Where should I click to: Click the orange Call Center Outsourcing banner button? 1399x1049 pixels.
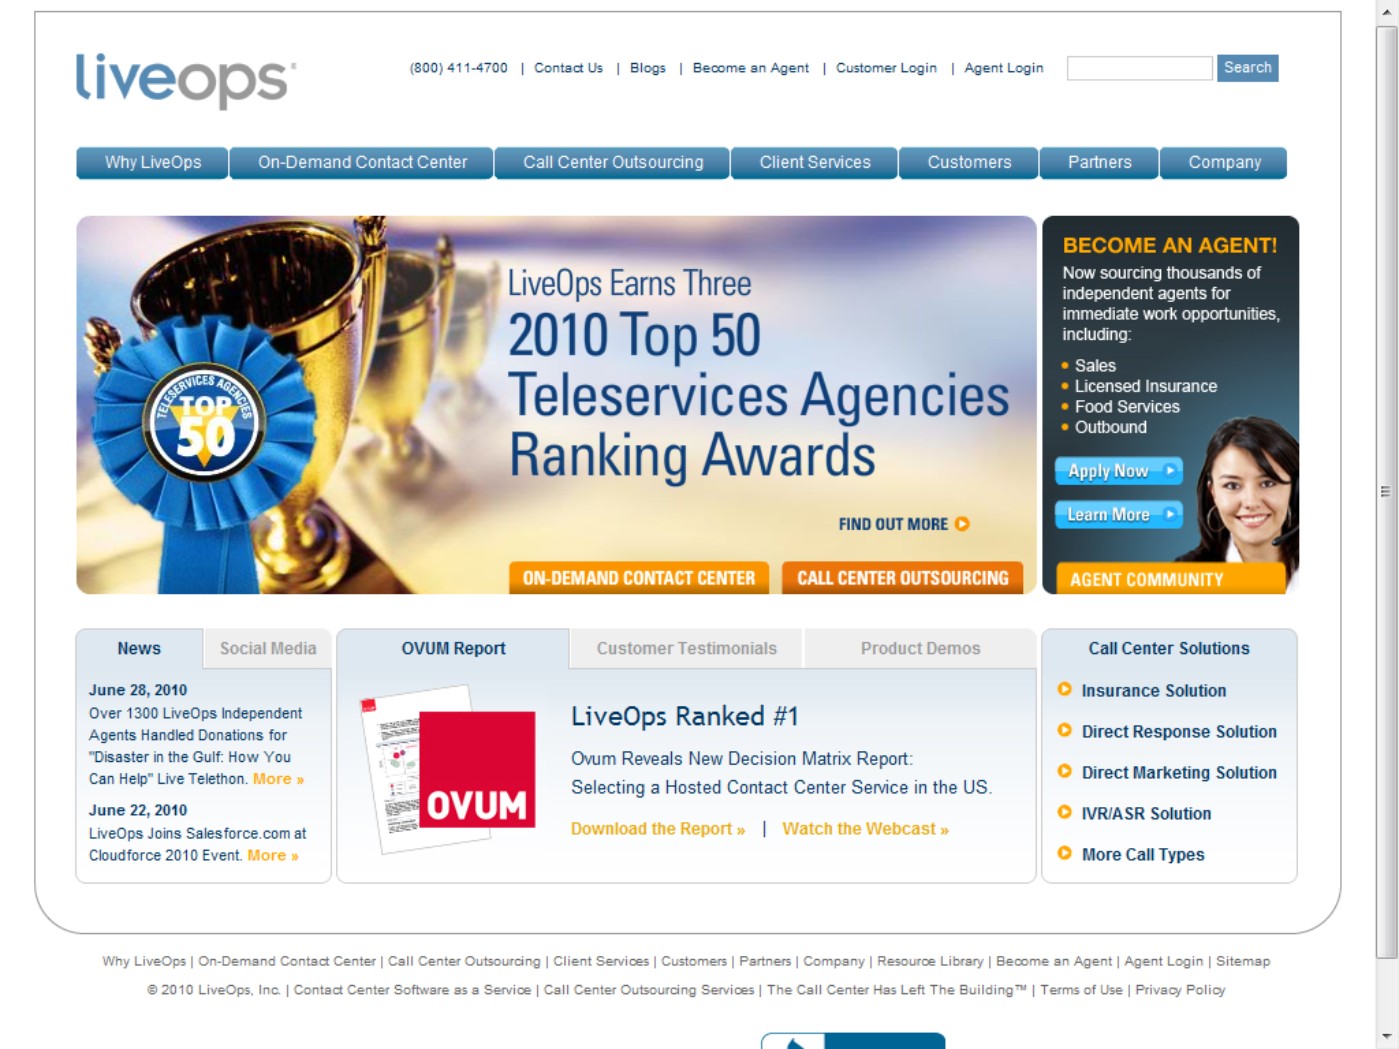(x=903, y=578)
